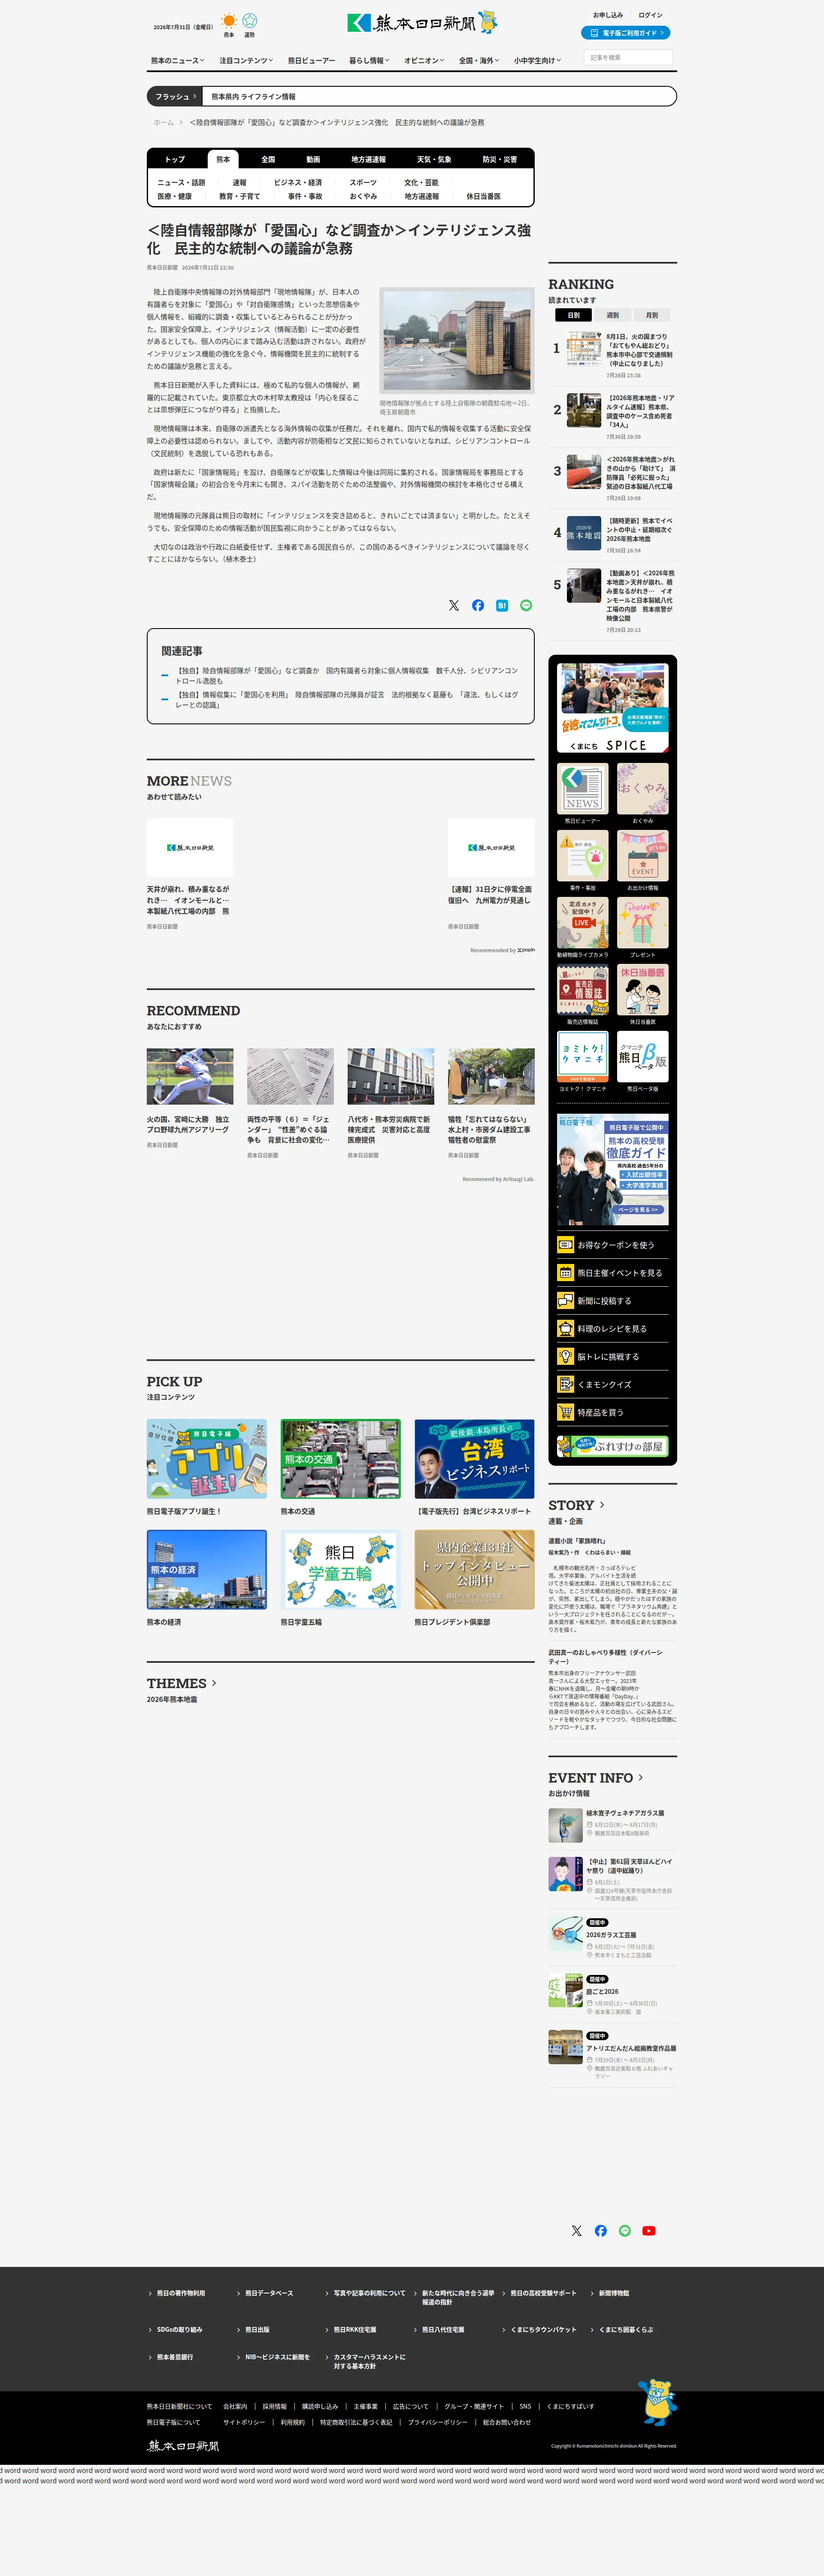Screen dimensions: 824x2576
Task: Click the lightbulb icon beside 脳トレに挑戦する
Action: (x=565, y=1357)
